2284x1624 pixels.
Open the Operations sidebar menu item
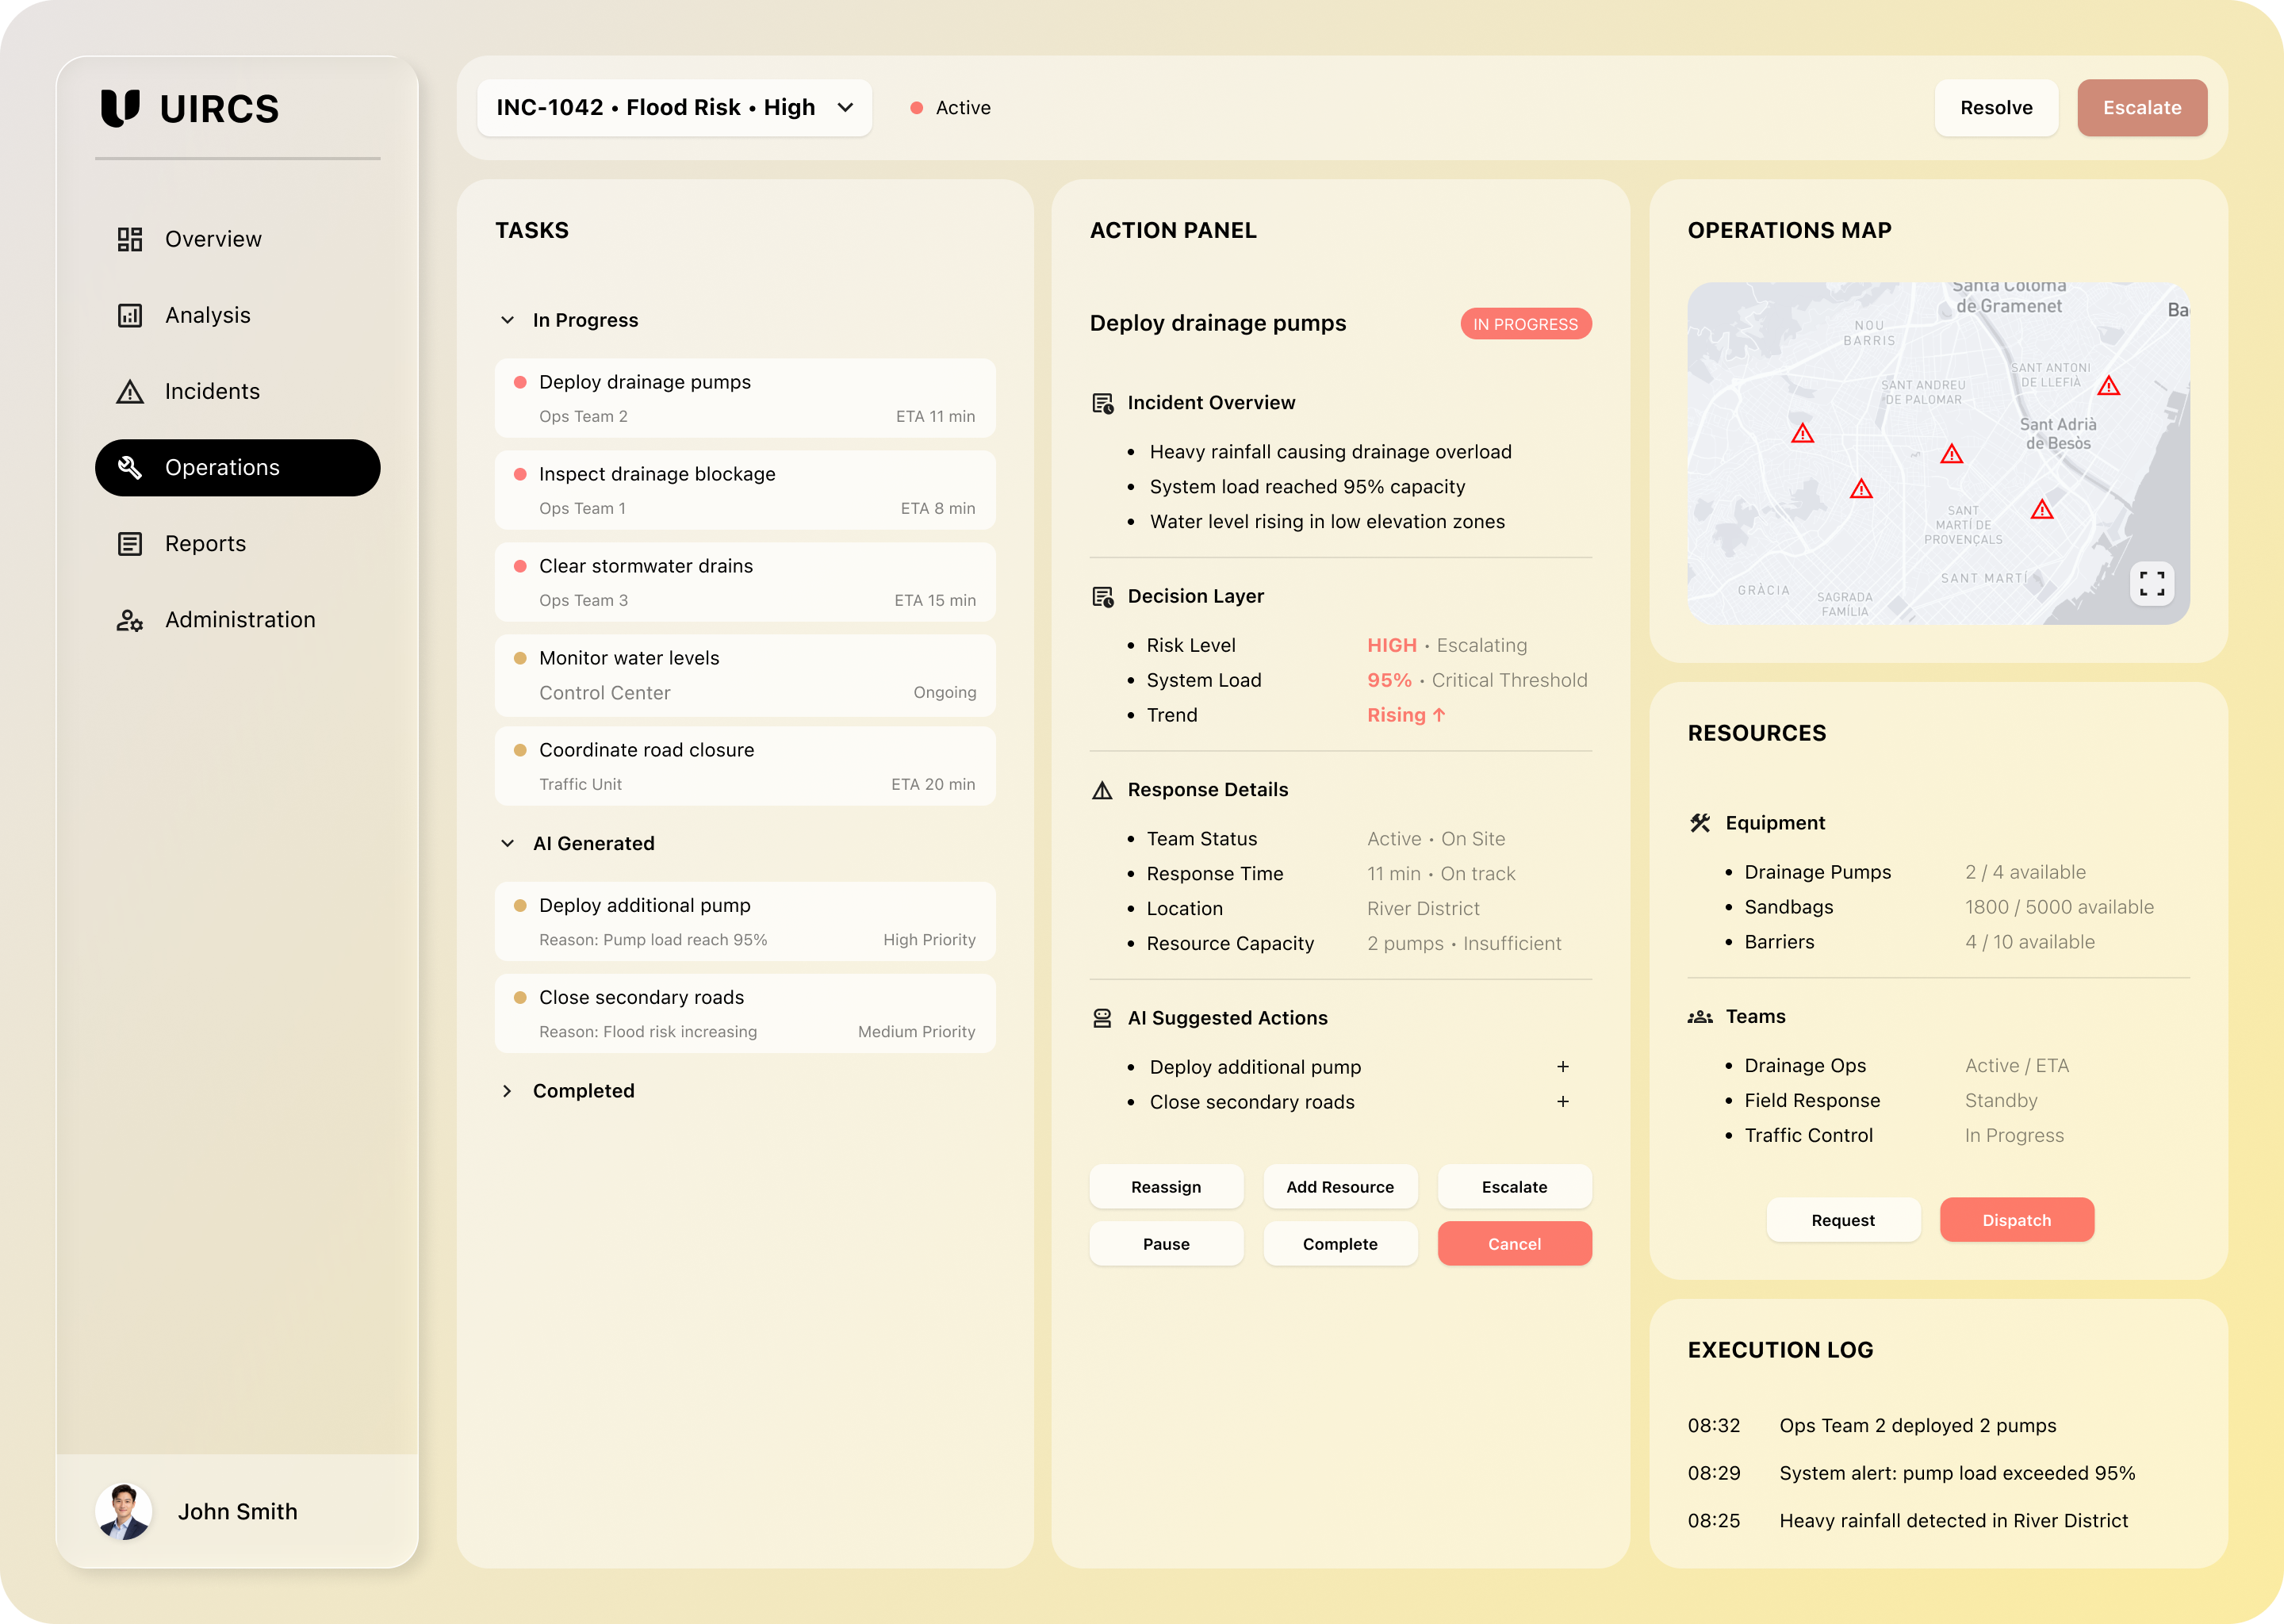click(238, 467)
